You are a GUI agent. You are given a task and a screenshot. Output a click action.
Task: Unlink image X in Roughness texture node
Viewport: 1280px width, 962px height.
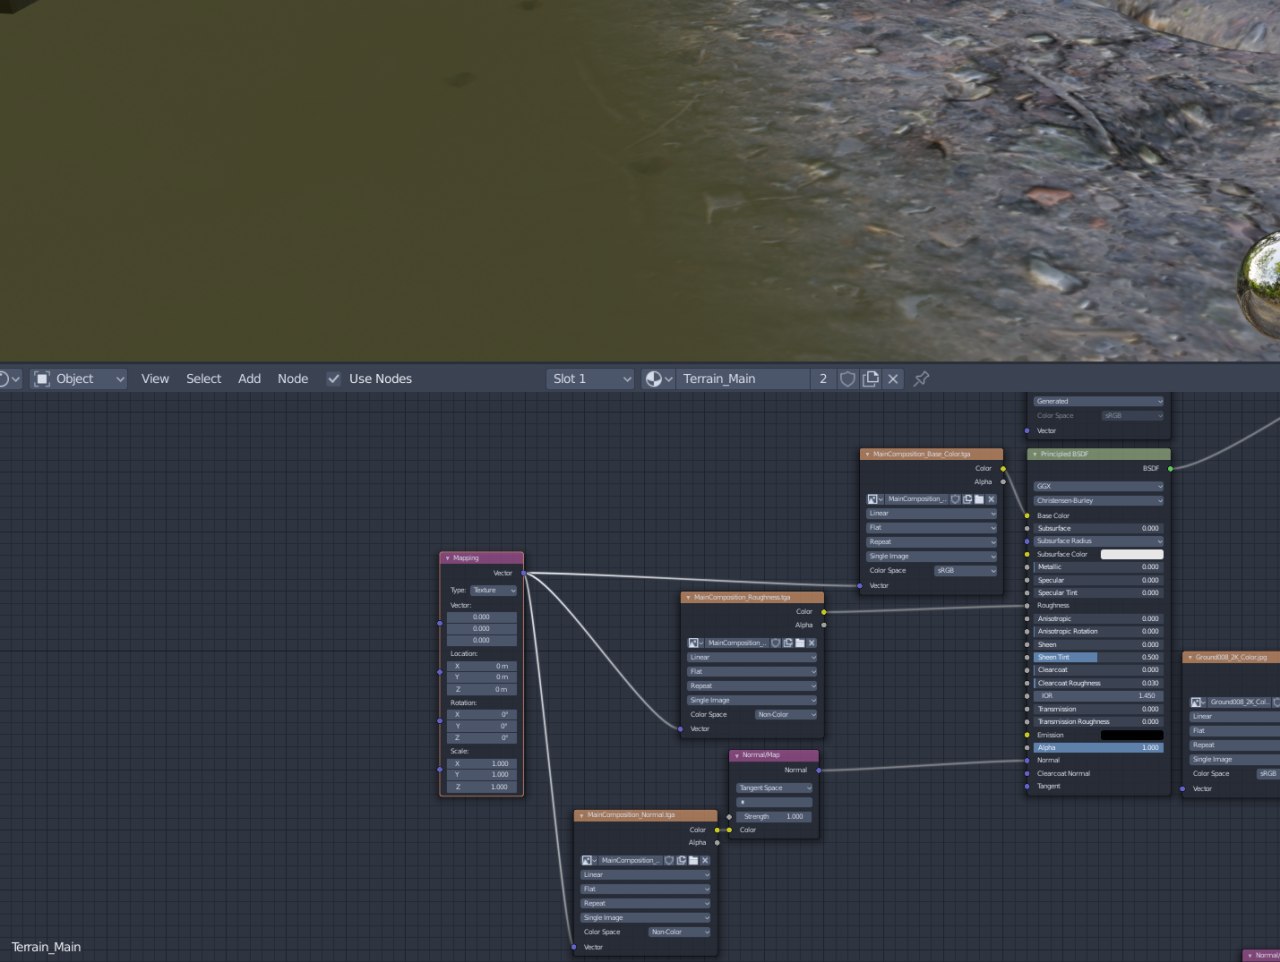[x=811, y=643]
